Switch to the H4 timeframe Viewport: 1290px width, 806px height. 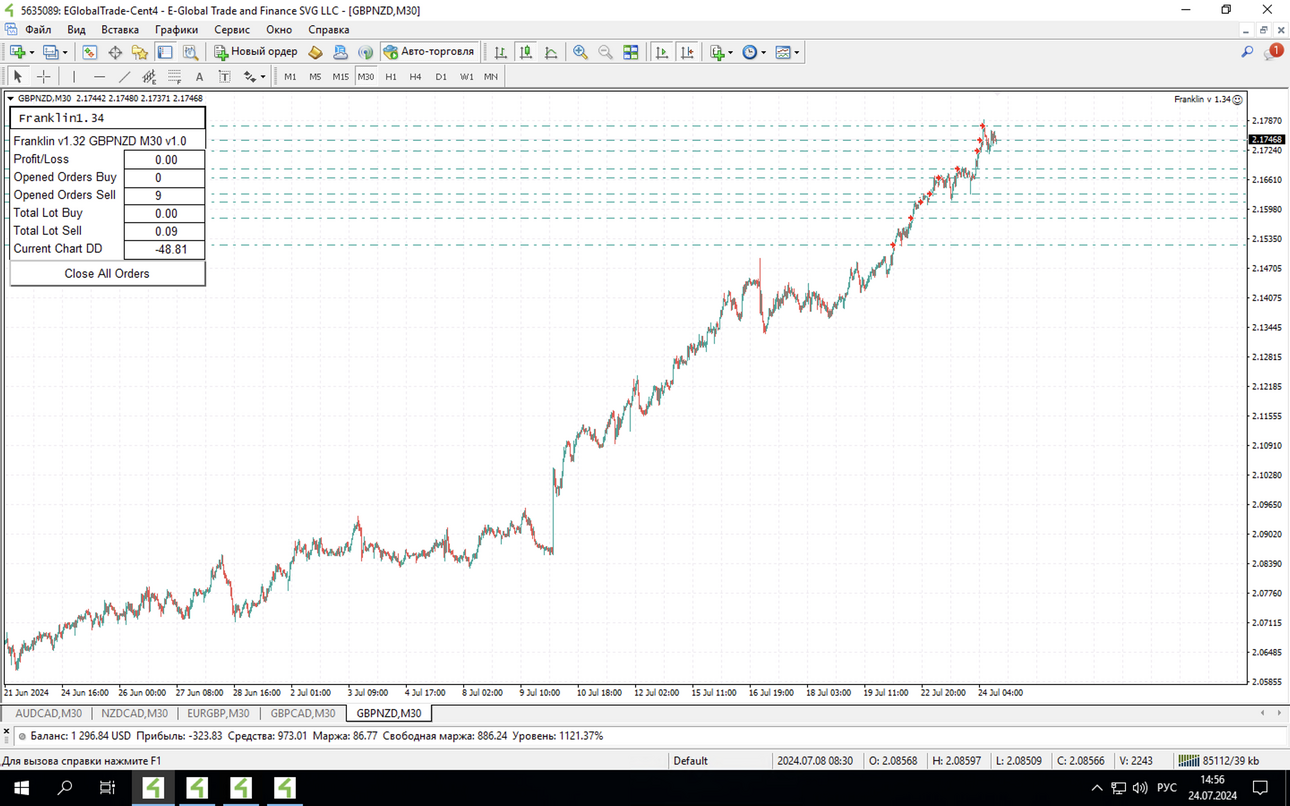click(x=416, y=76)
